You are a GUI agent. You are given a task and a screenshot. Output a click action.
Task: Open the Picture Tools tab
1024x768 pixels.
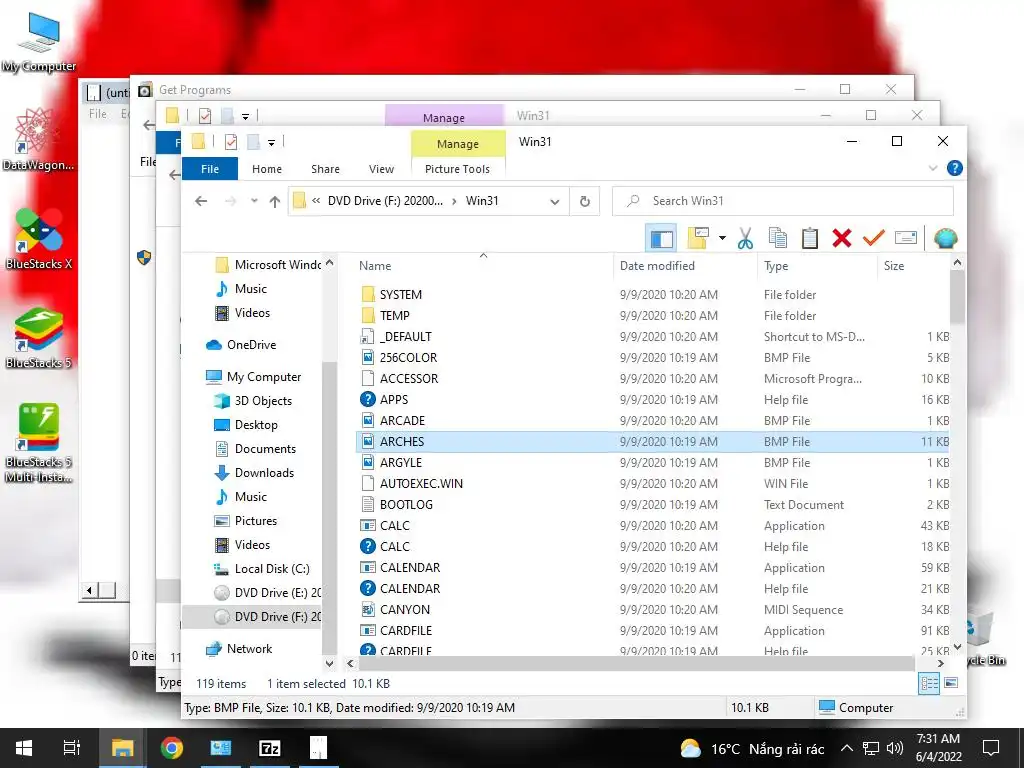click(x=457, y=169)
